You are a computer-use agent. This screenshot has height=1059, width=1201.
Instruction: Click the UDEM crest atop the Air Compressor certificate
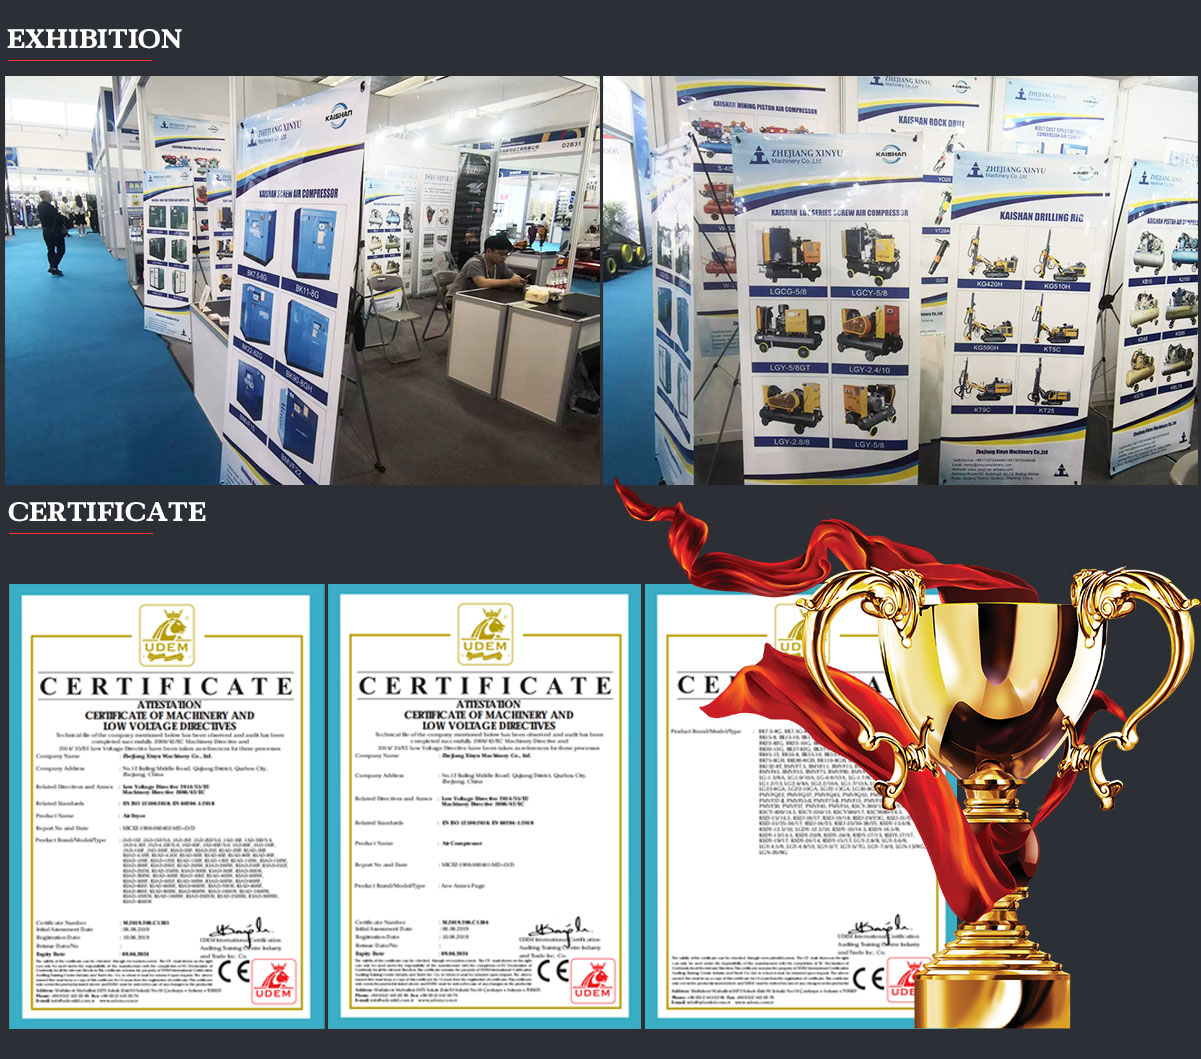(485, 634)
